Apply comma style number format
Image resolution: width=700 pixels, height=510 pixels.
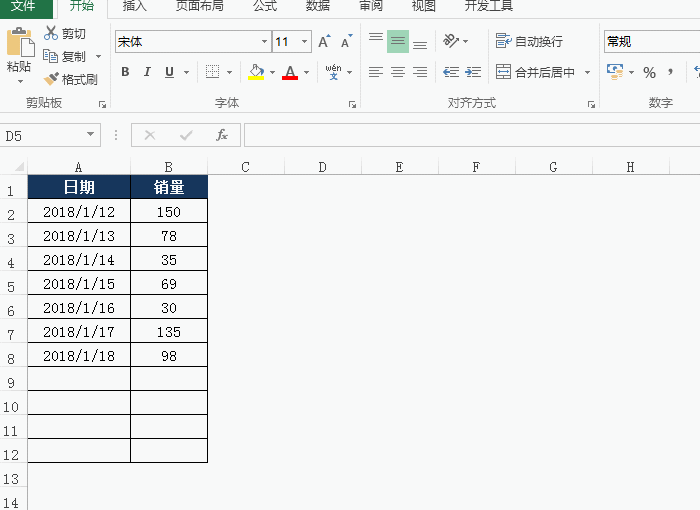[x=670, y=71]
